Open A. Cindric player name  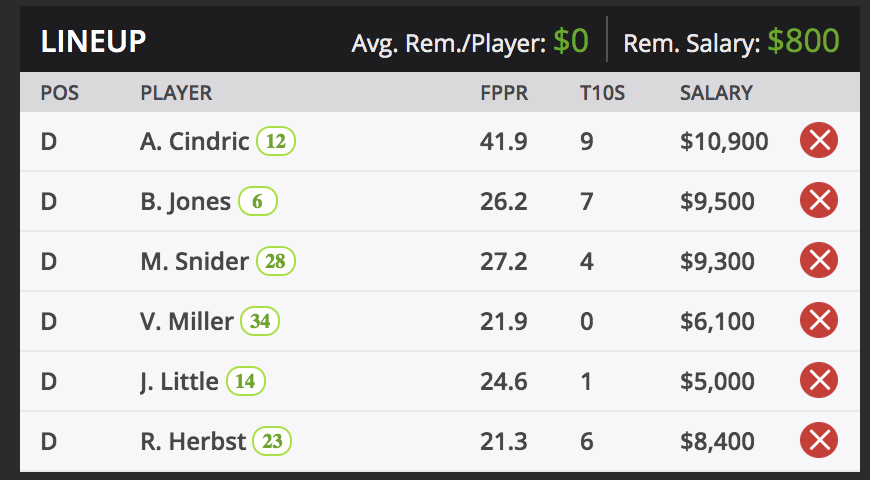click(x=194, y=142)
